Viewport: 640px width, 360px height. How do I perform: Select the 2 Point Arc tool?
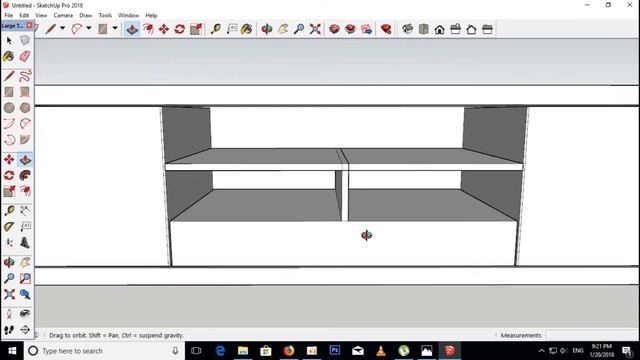coord(25,124)
